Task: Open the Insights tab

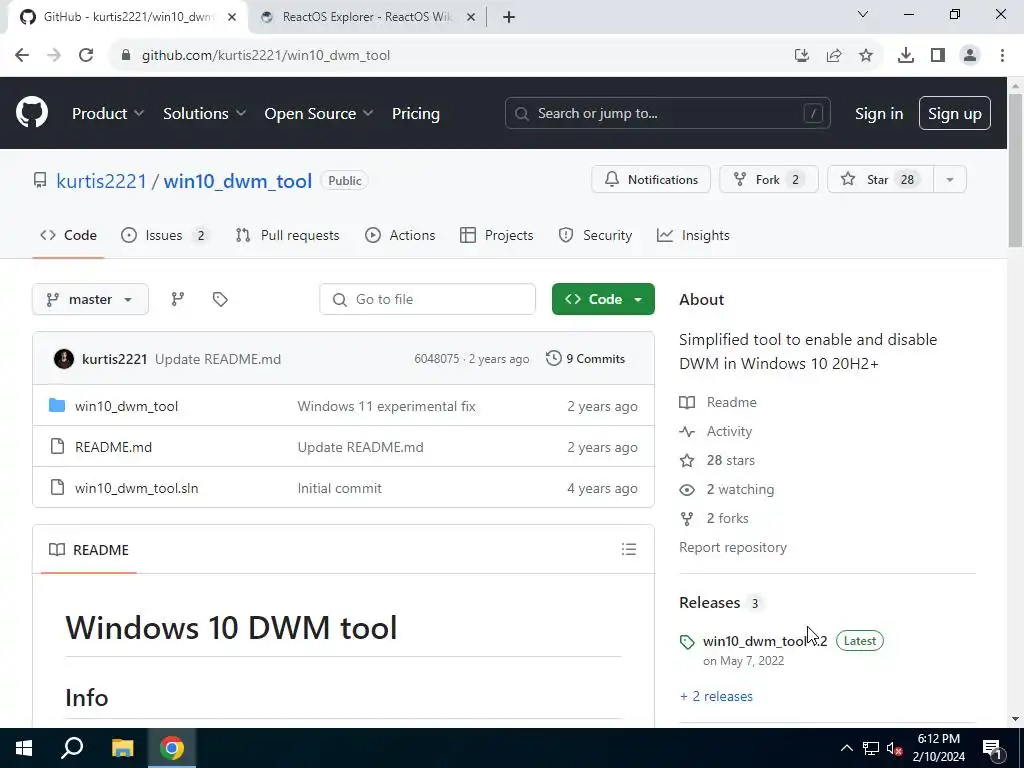Action: (x=693, y=235)
